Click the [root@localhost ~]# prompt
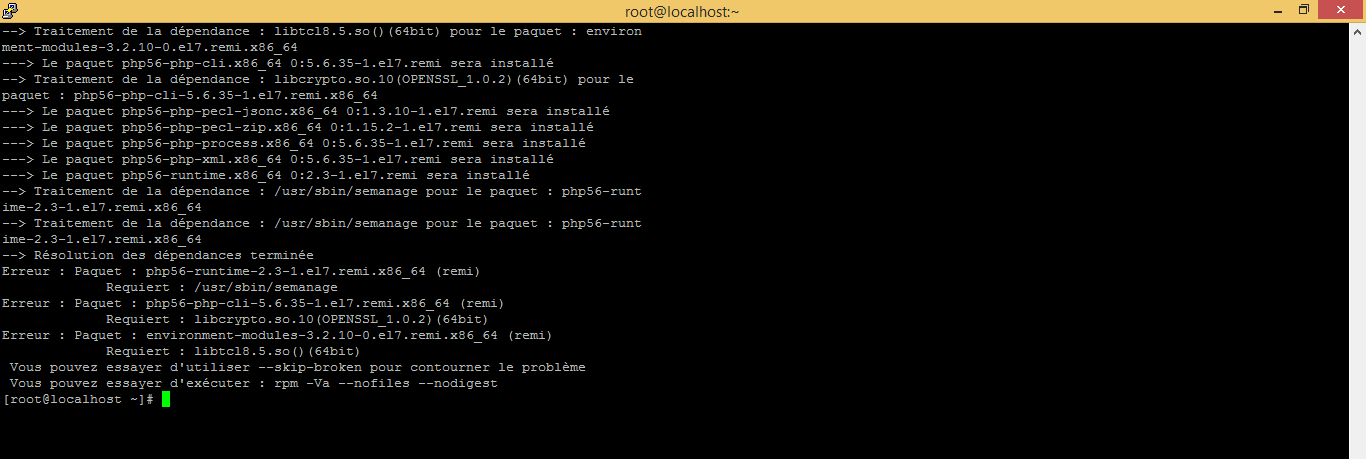 (x=78, y=399)
